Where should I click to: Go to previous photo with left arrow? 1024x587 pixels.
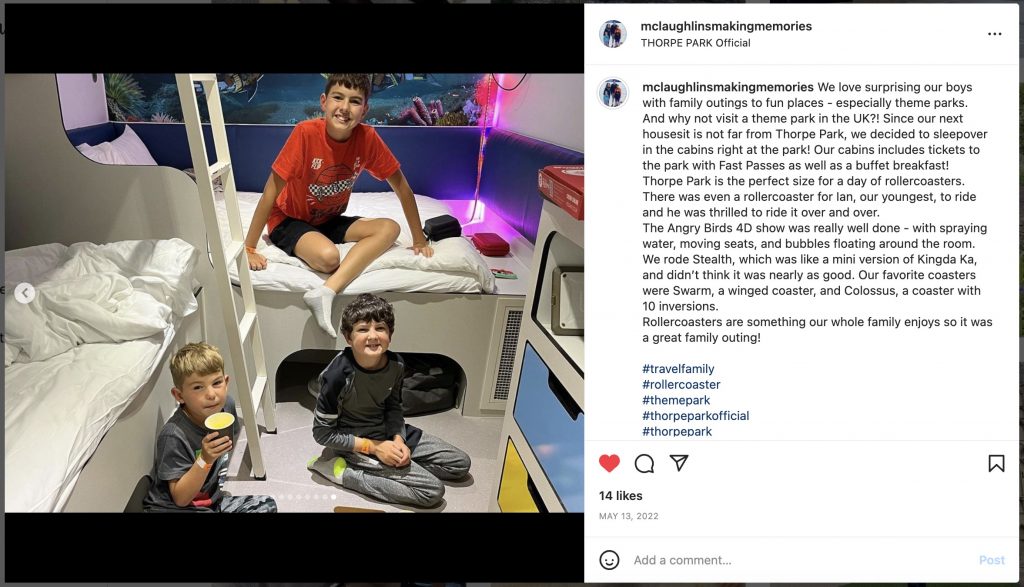[x=25, y=293]
